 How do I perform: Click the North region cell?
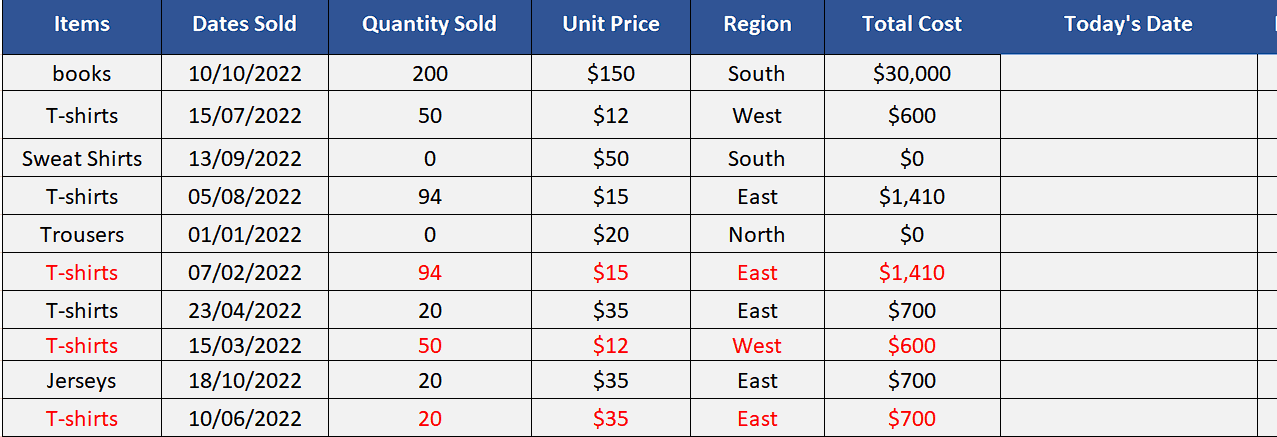click(757, 235)
